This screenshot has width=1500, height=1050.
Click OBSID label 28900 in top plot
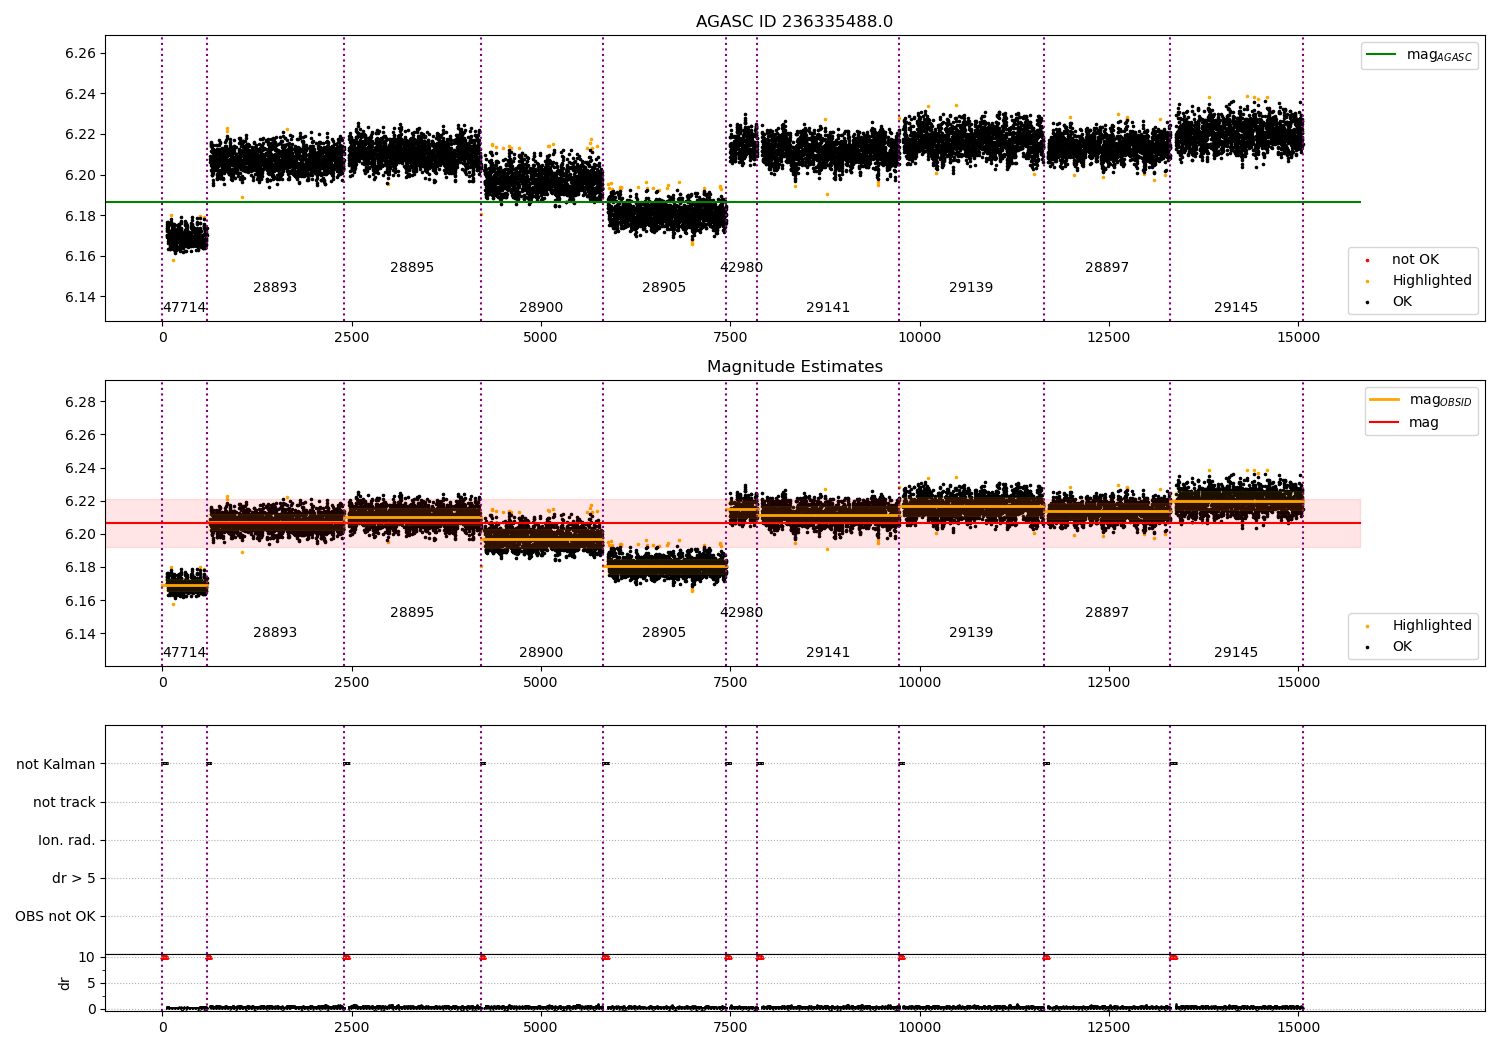(541, 308)
